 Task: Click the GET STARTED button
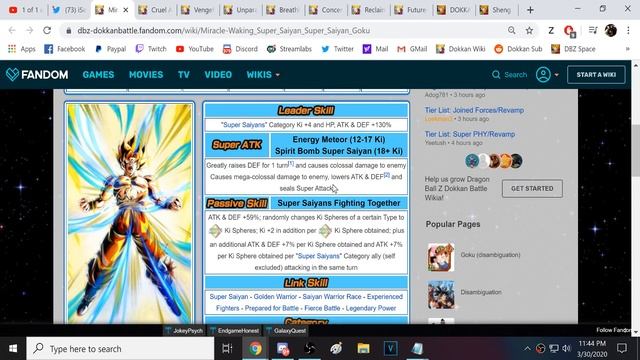coord(532,189)
